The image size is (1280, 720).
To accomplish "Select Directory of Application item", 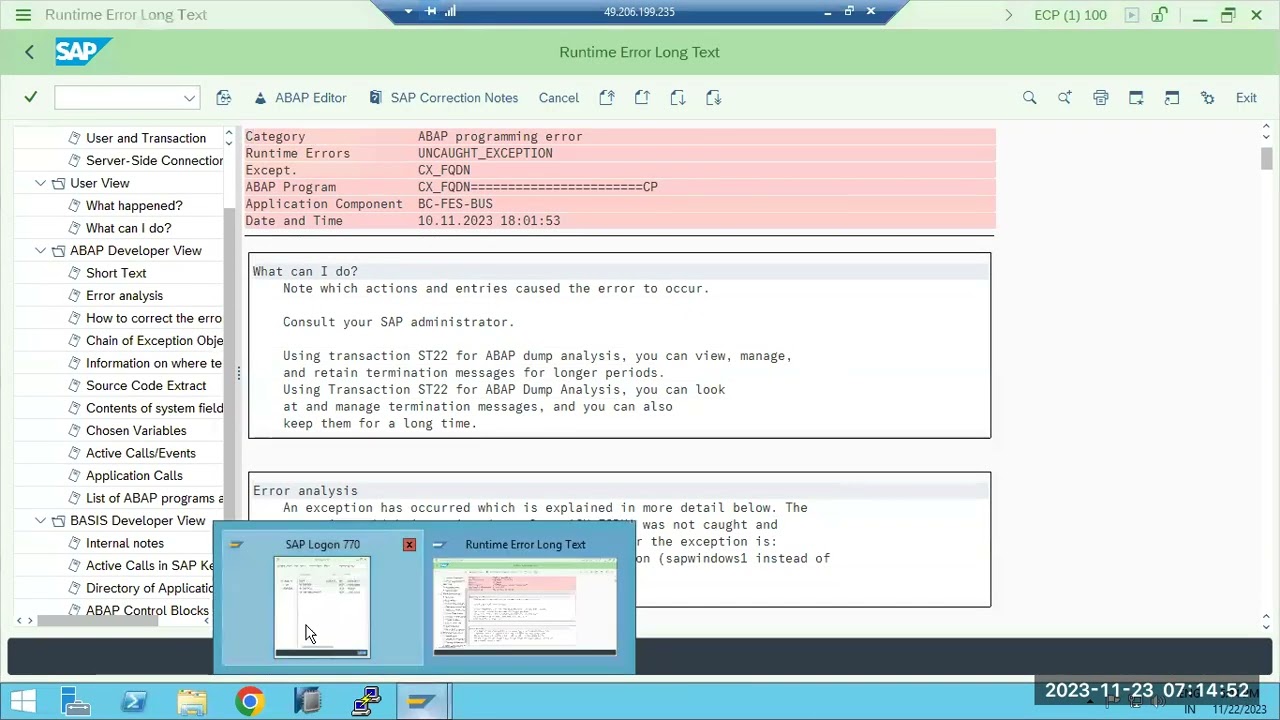I will pos(150,588).
